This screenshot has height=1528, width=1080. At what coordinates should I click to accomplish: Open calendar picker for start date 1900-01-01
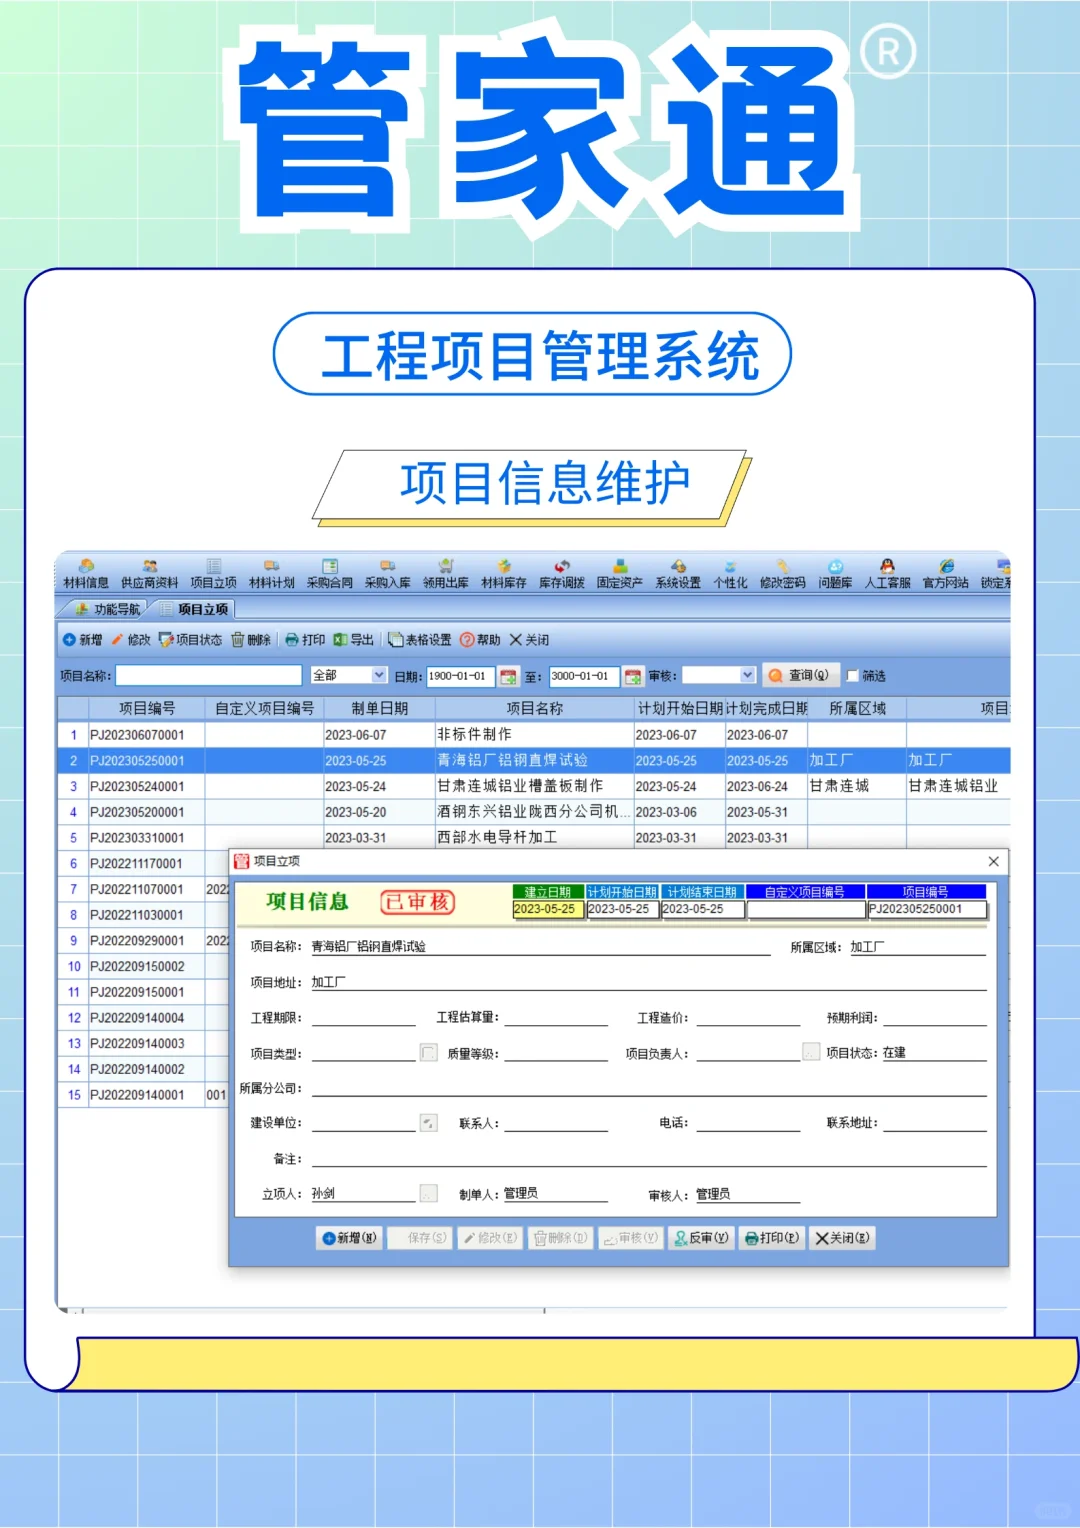point(508,677)
